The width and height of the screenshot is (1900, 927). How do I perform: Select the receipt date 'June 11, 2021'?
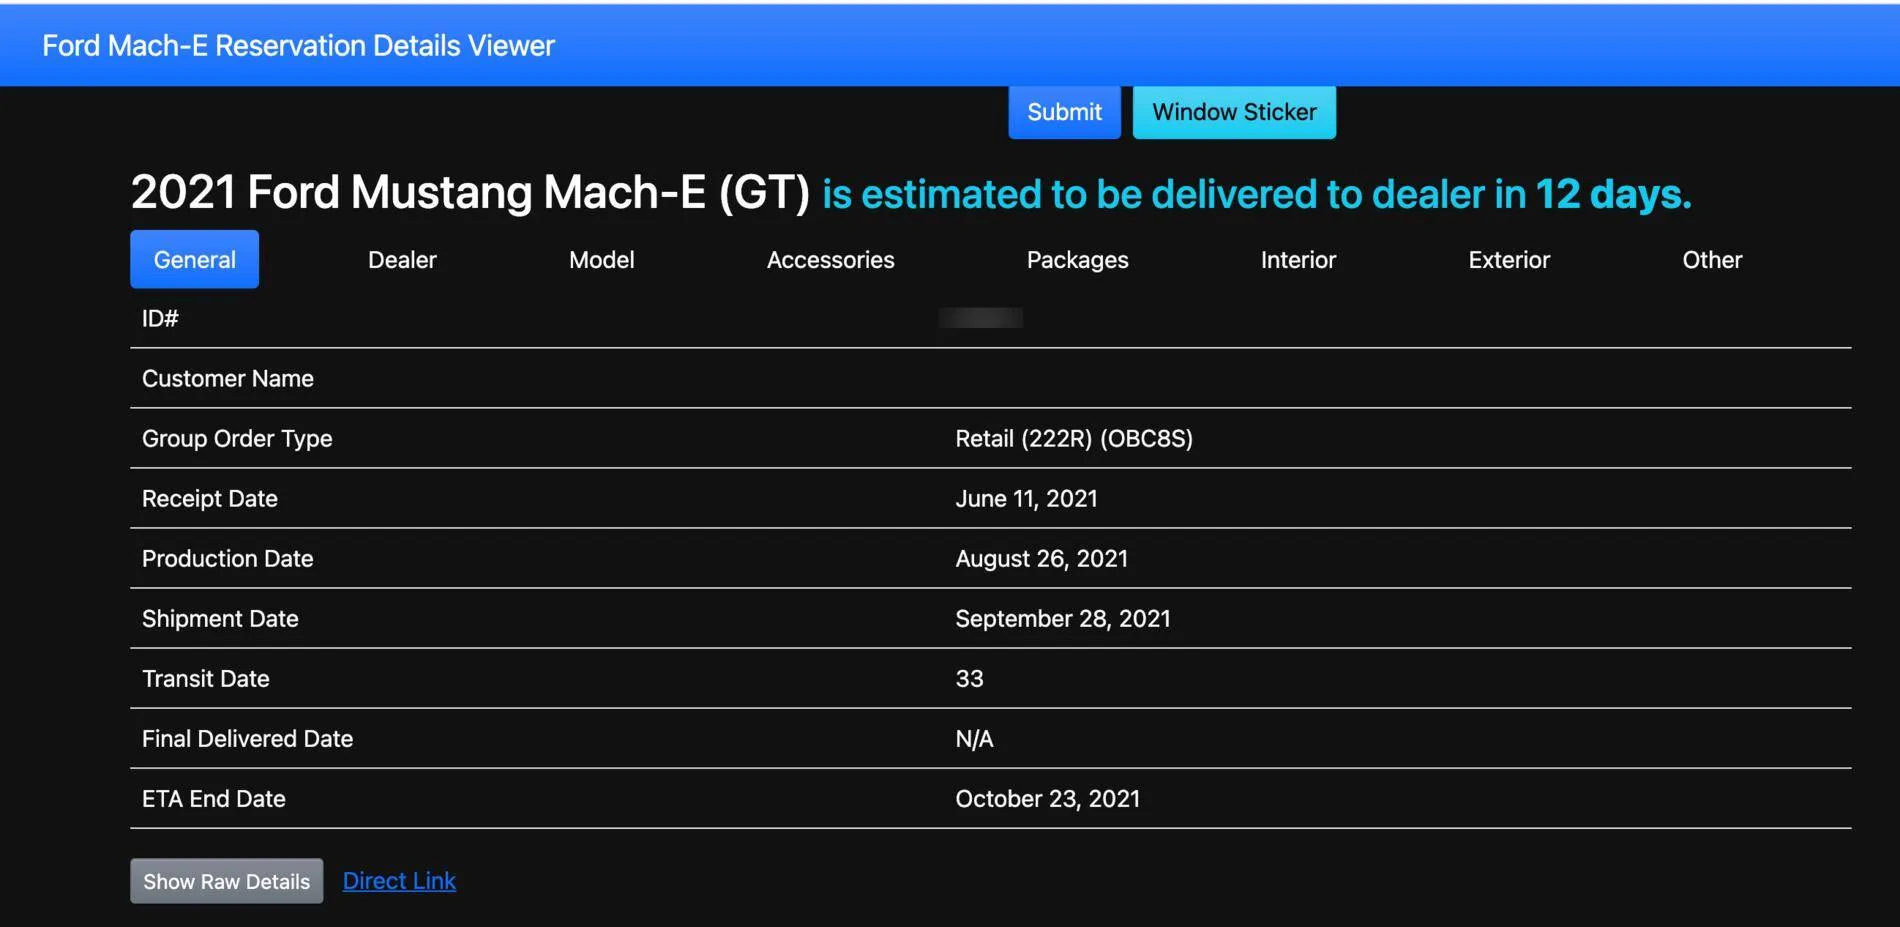point(1026,499)
